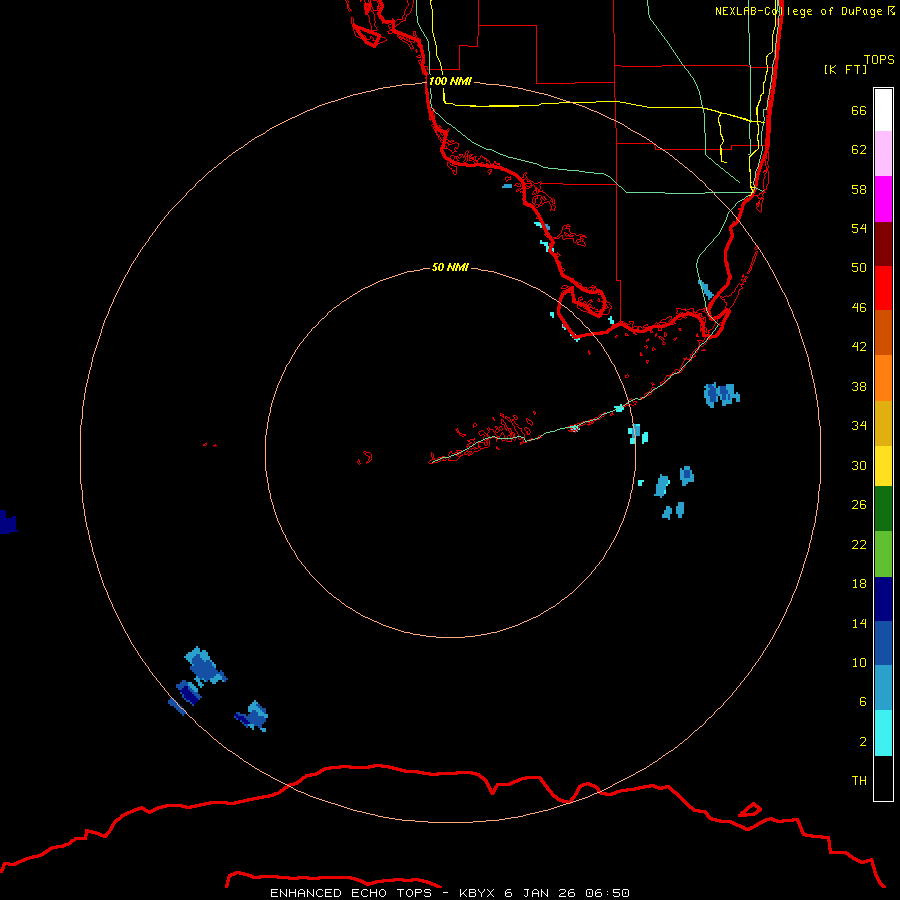Click the light blue legend swatch

coord(883,688)
